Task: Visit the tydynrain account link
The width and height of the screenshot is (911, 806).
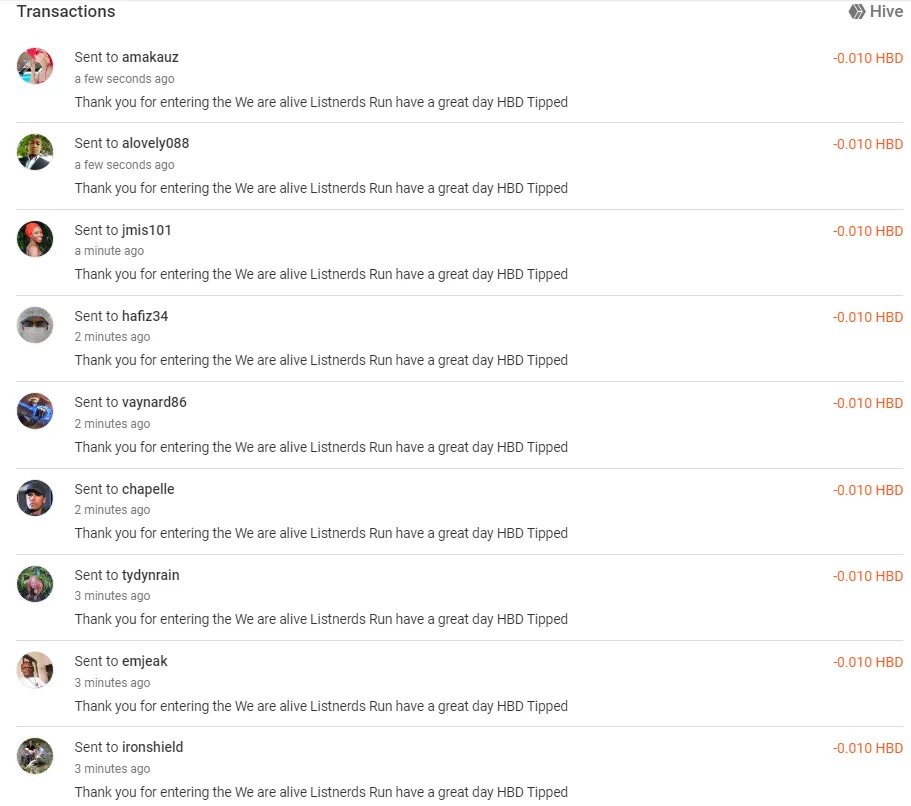Action: pyautogui.click(x=150, y=575)
